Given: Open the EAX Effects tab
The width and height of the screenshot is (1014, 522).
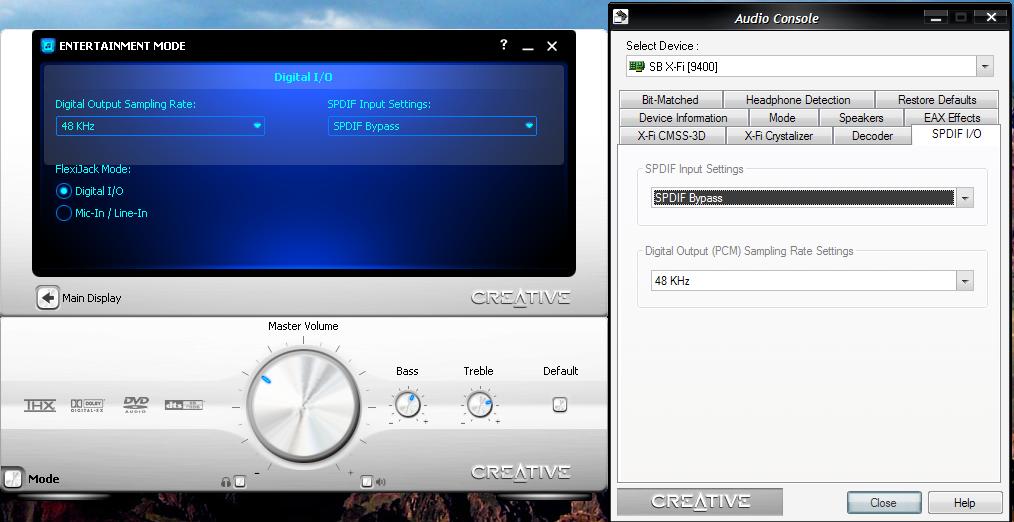Looking at the screenshot, I should click(952, 118).
